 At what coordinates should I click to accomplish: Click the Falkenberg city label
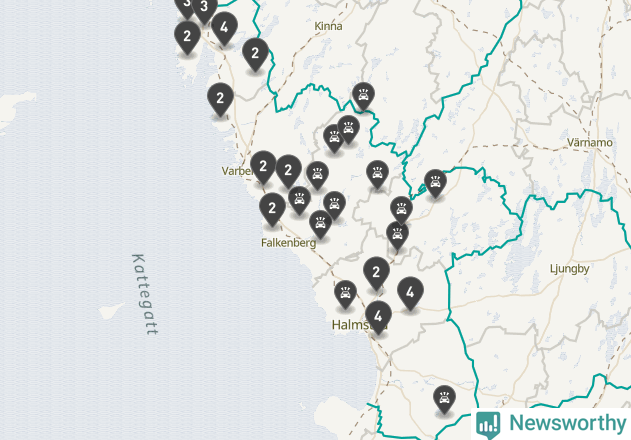(x=289, y=243)
